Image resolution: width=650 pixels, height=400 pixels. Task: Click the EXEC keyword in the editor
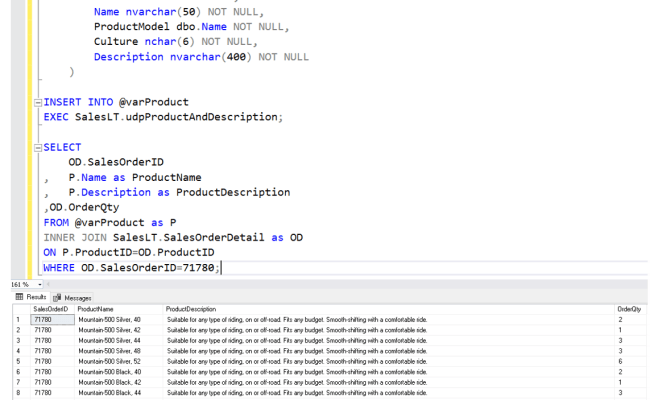pyautogui.click(x=56, y=117)
